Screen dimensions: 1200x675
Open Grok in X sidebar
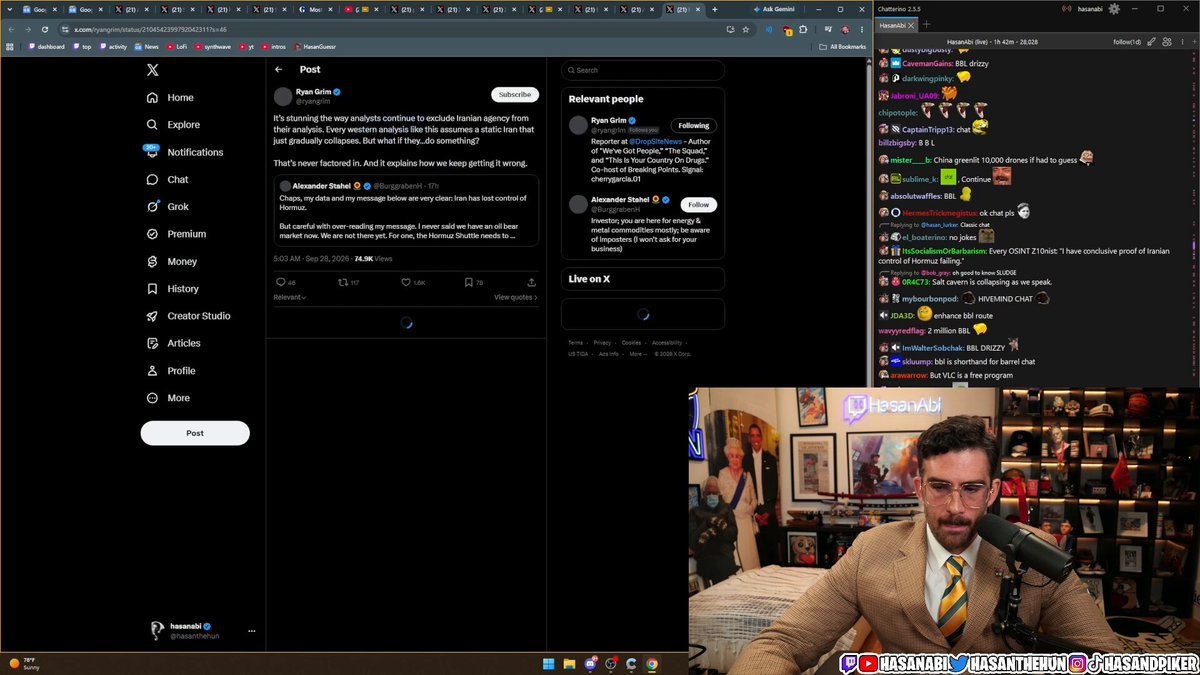[x=167, y=207]
